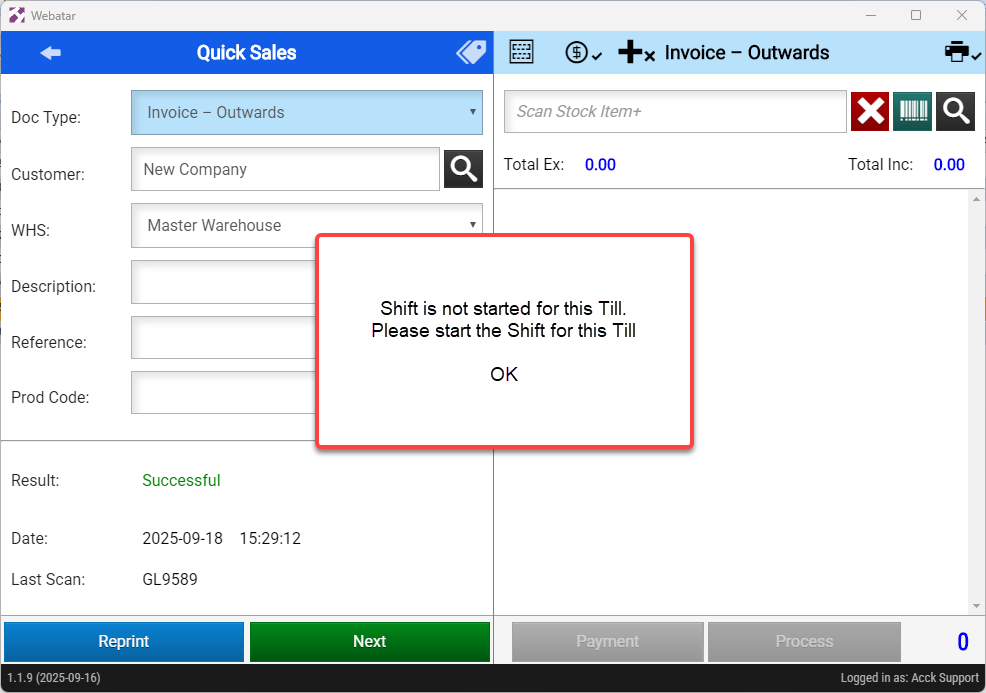Click the item list scrollbar up arrow
Viewport: 986px width, 693px height.
coord(976,199)
